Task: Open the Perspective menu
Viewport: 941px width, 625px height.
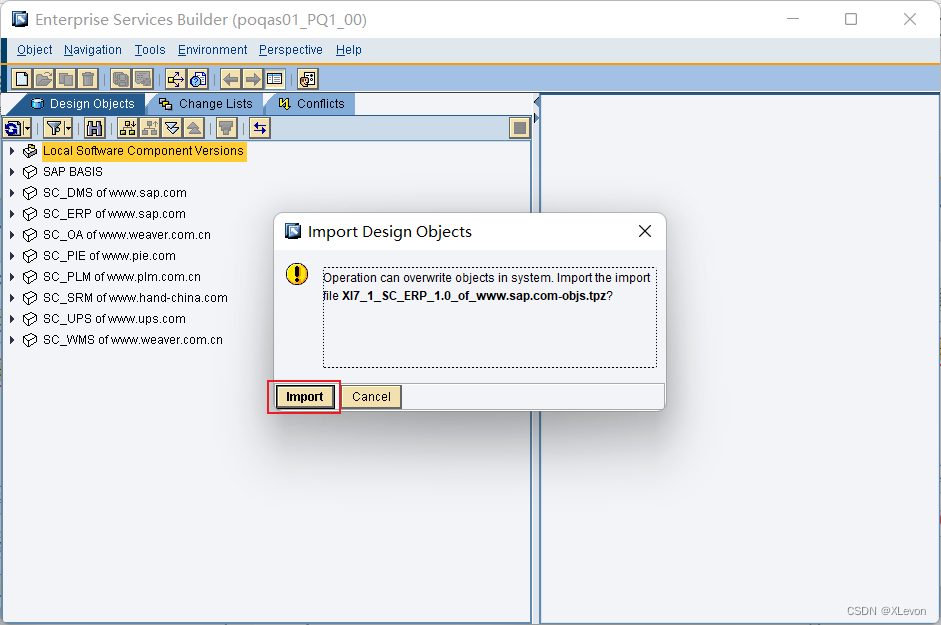Action: (290, 50)
